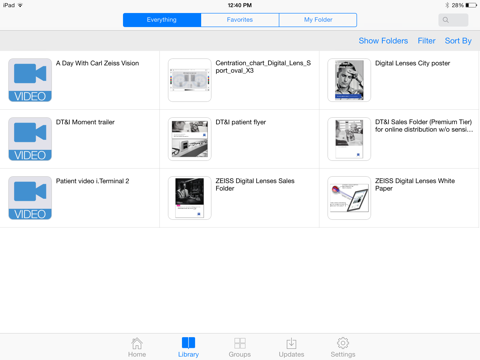Switch to the My Folder tab
The image size is (480, 360).
click(318, 20)
